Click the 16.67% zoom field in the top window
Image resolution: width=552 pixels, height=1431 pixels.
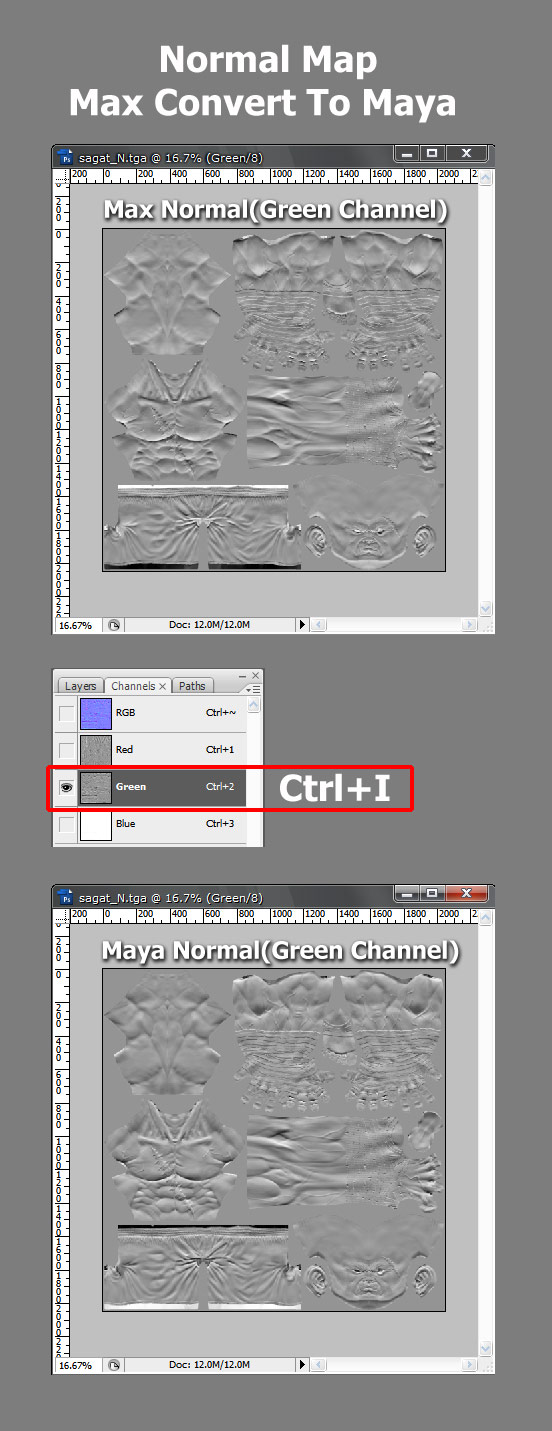click(78, 625)
